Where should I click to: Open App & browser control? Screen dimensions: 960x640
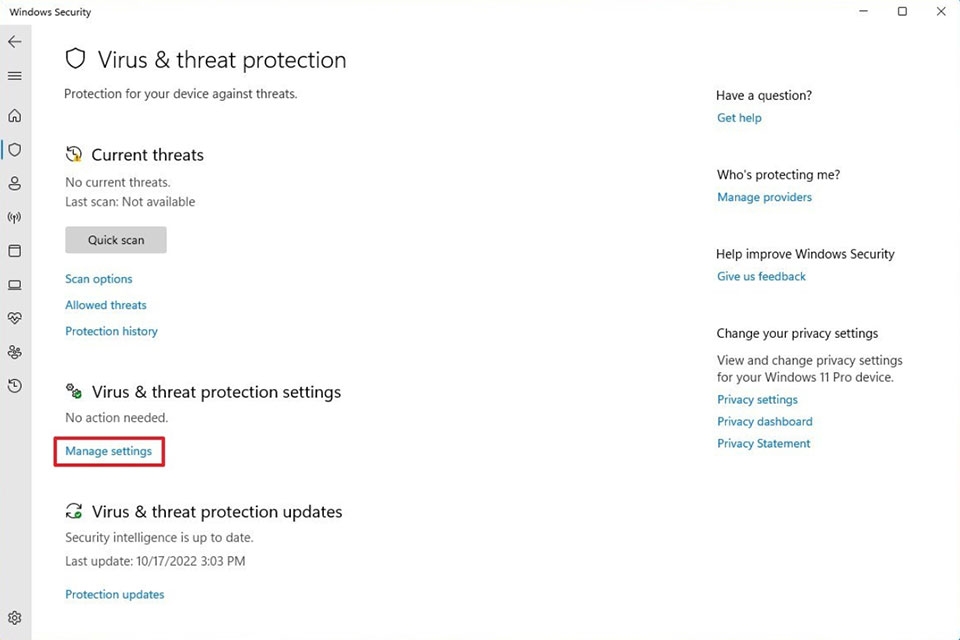(x=14, y=251)
